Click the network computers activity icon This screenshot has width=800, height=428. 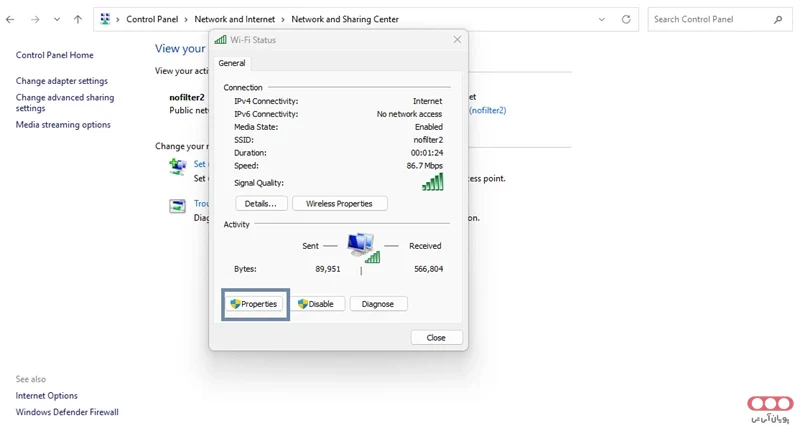pyautogui.click(x=361, y=246)
